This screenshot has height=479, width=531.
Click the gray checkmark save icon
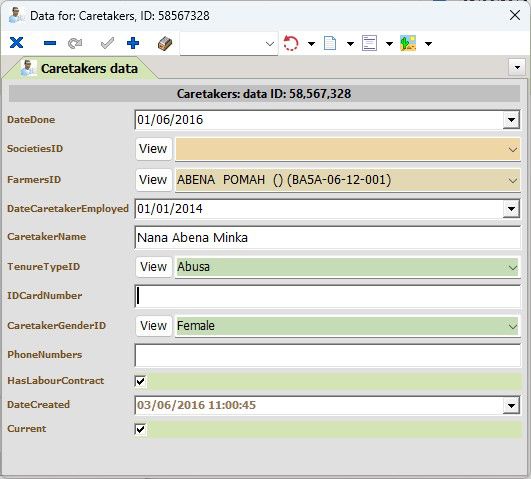pyautogui.click(x=107, y=43)
